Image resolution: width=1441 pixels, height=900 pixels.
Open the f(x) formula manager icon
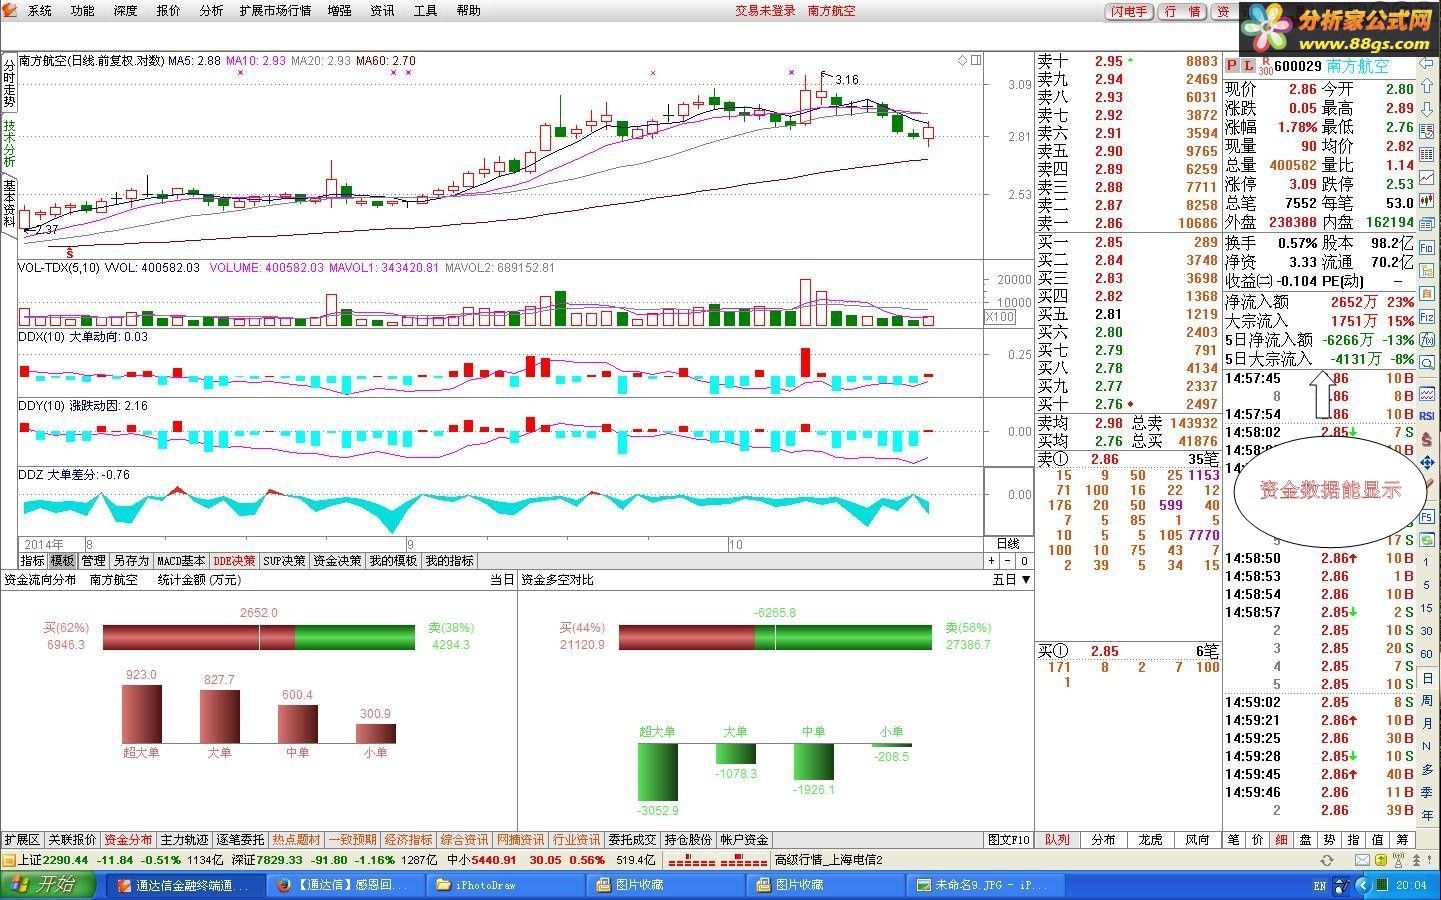click(1427, 340)
